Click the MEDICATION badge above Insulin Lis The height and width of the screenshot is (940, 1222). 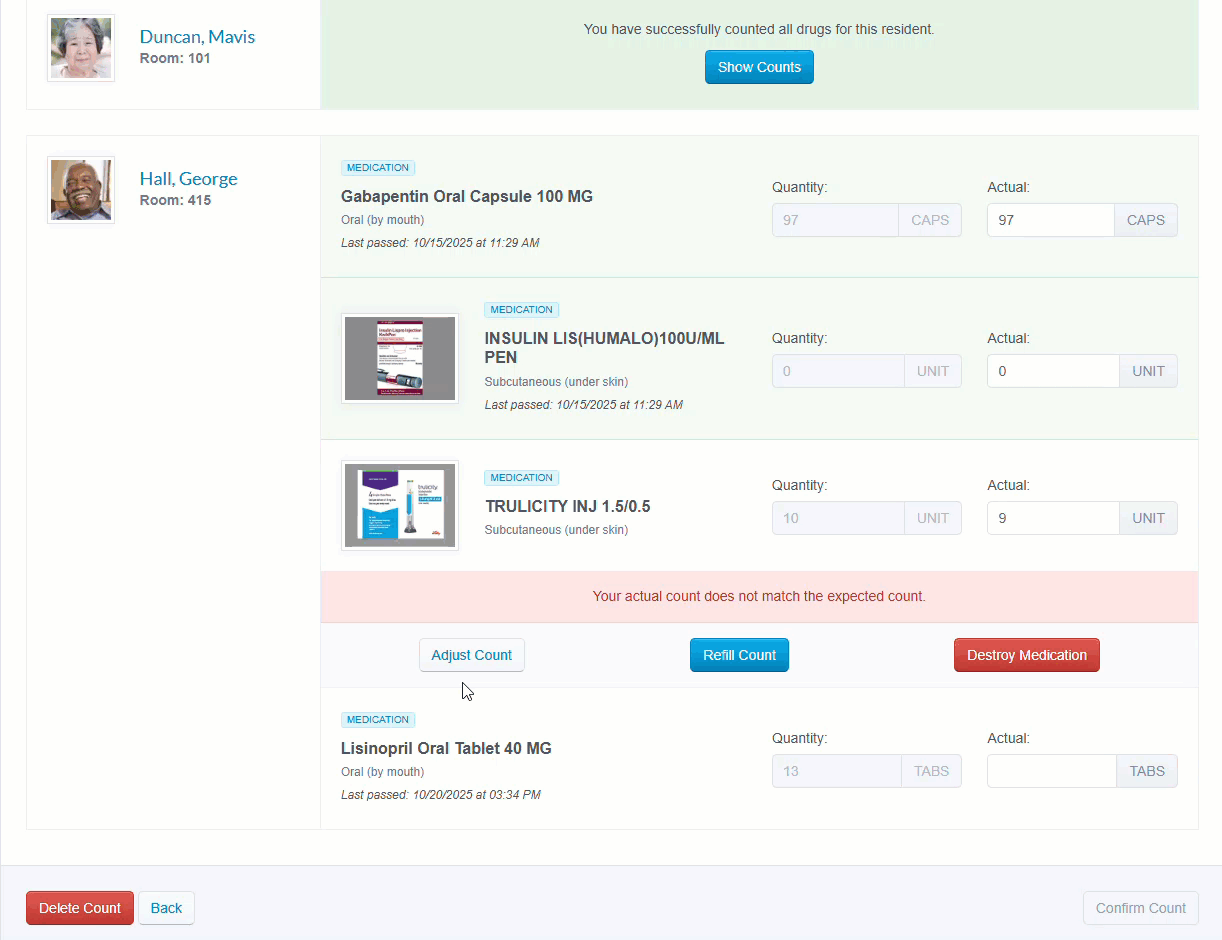pos(521,310)
